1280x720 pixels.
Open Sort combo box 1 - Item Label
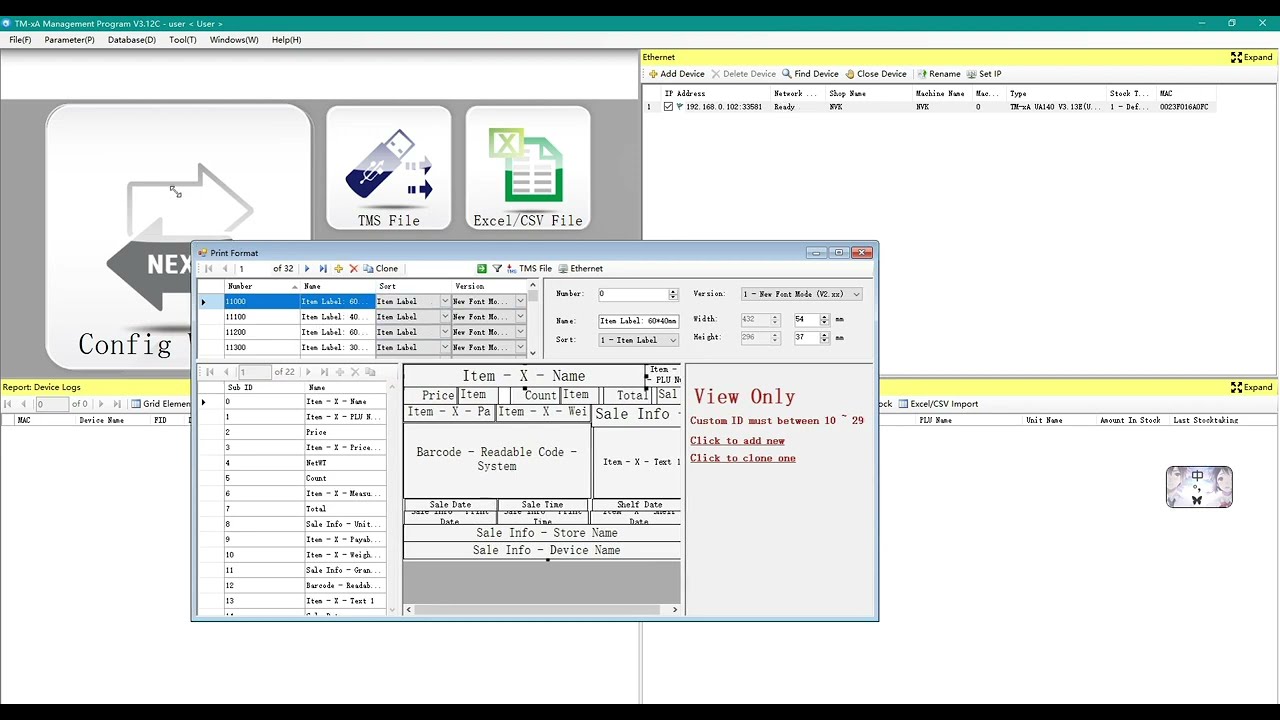click(x=638, y=340)
